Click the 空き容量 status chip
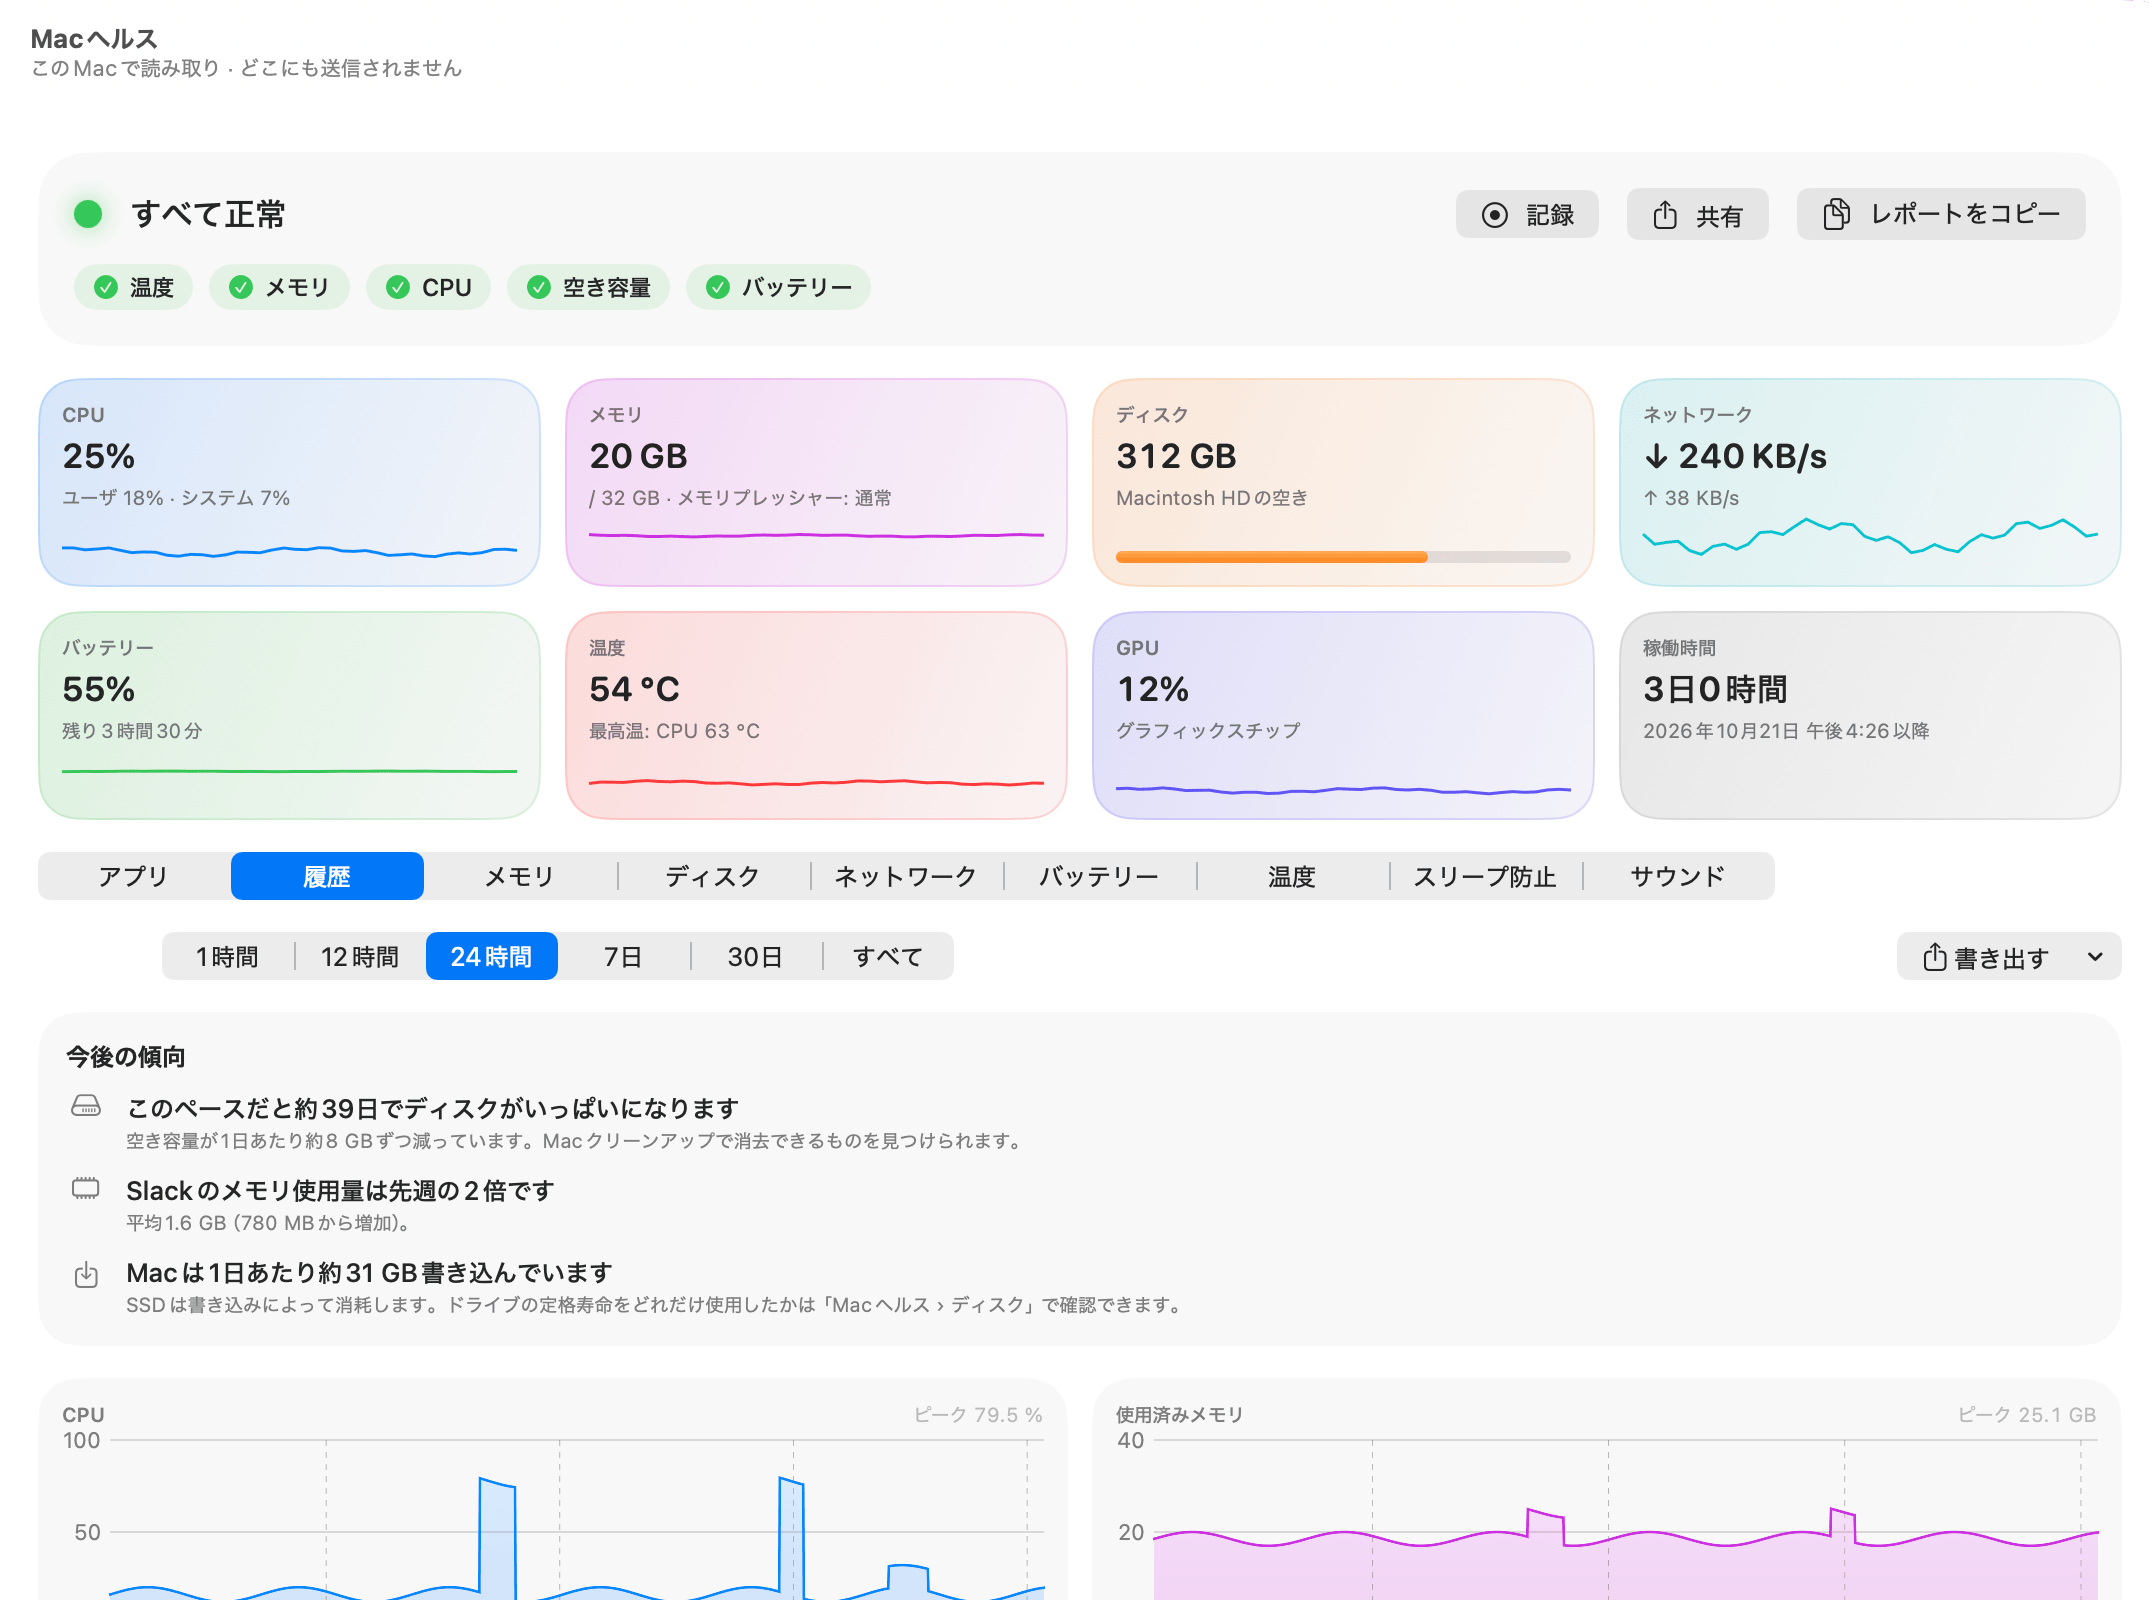 click(x=589, y=288)
